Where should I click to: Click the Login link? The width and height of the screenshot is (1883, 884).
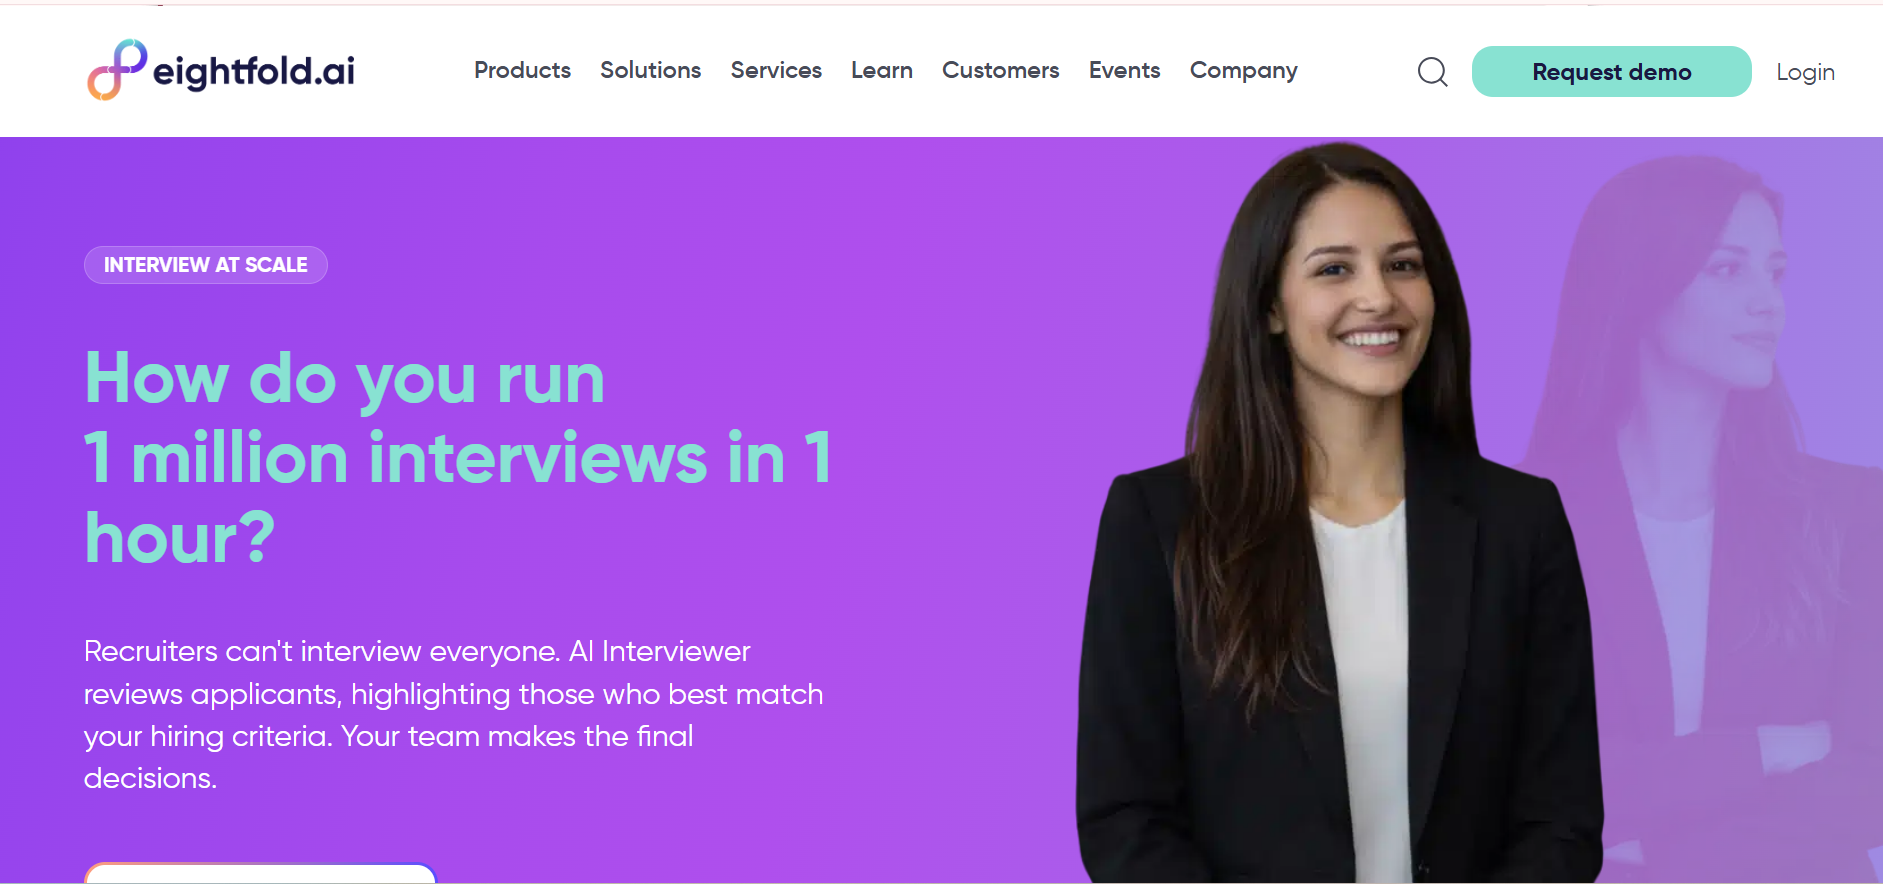click(x=1805, y=72)
